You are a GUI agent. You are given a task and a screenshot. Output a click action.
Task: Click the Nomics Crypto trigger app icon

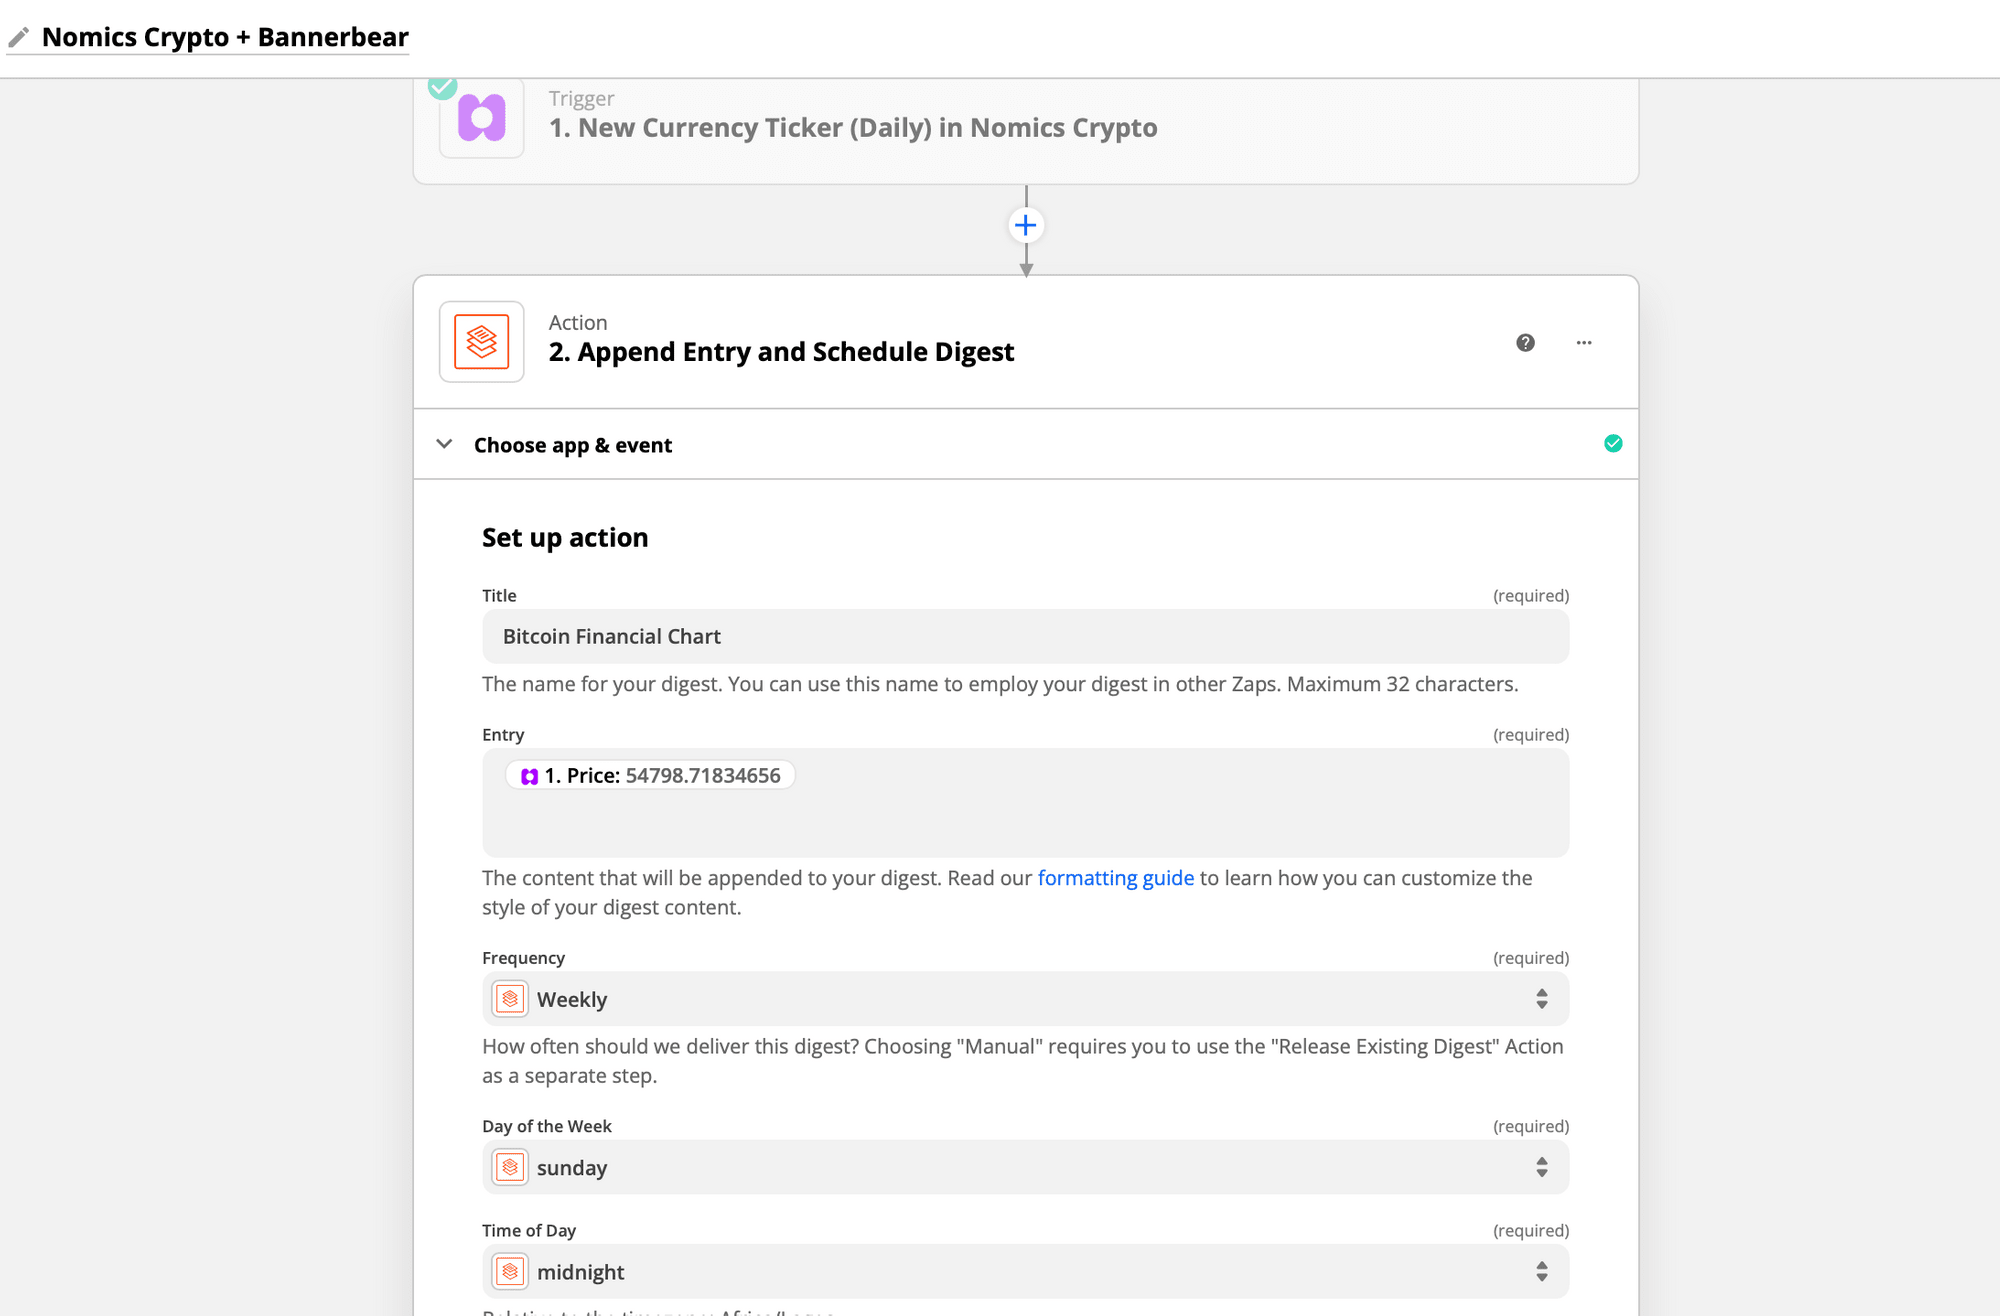point(481,118)
